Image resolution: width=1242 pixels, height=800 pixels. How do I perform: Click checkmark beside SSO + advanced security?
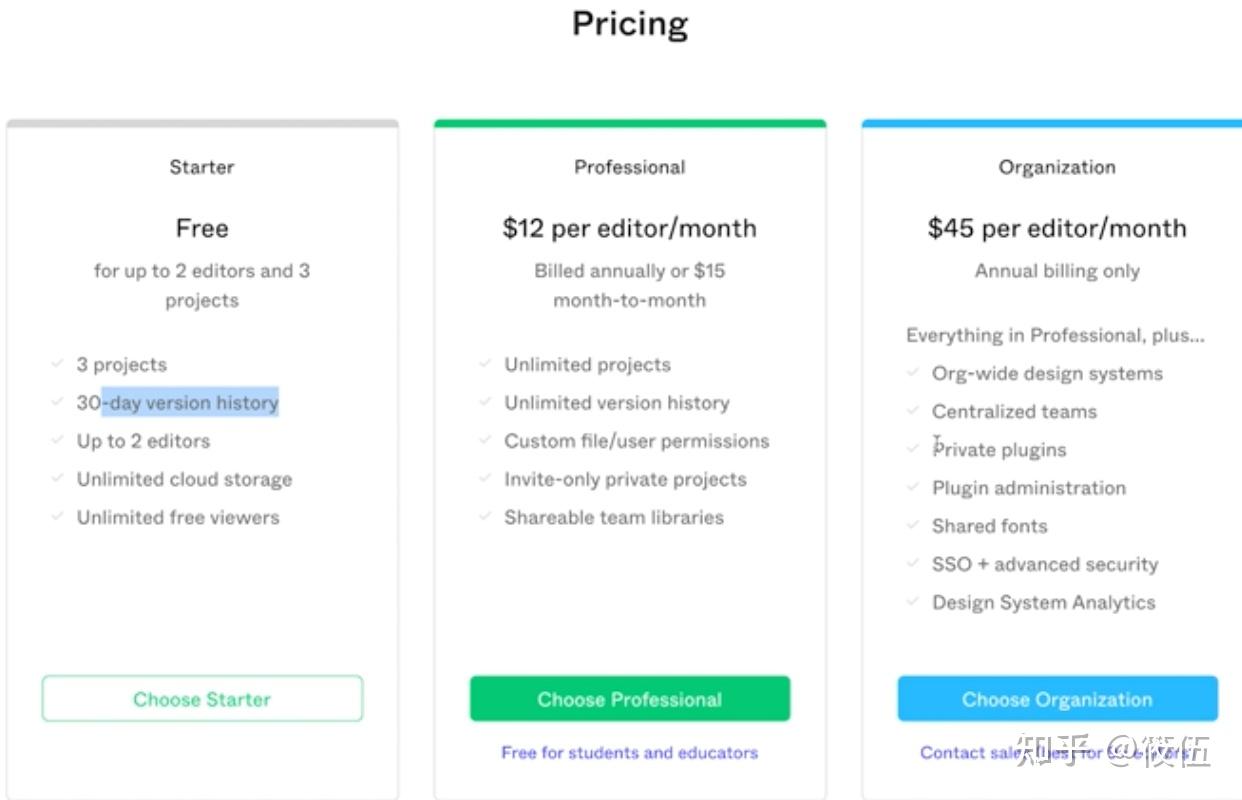[912, 564]
